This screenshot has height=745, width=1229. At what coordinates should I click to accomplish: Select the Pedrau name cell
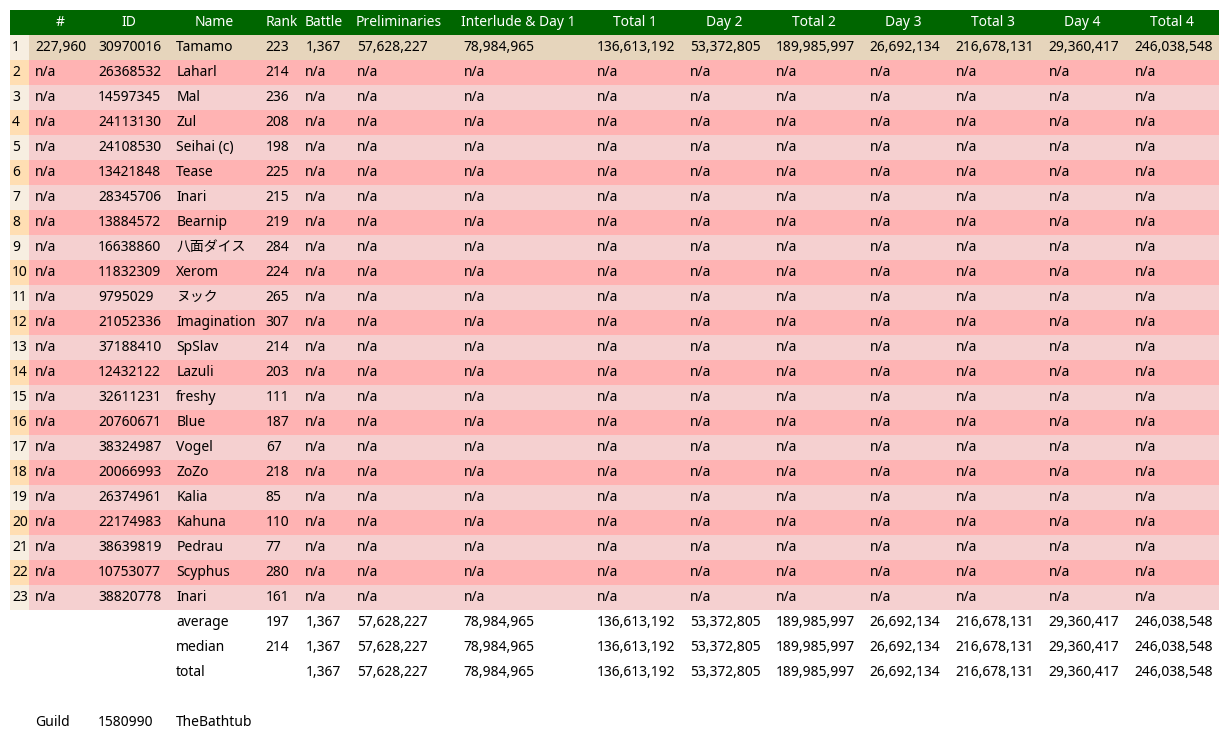(199, 546)
